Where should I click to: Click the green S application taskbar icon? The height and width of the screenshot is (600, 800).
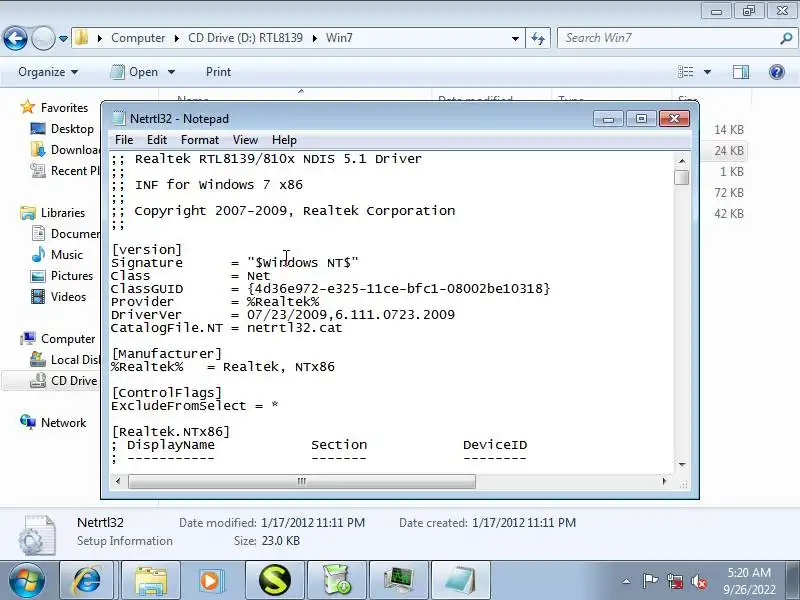click(274, 580)
